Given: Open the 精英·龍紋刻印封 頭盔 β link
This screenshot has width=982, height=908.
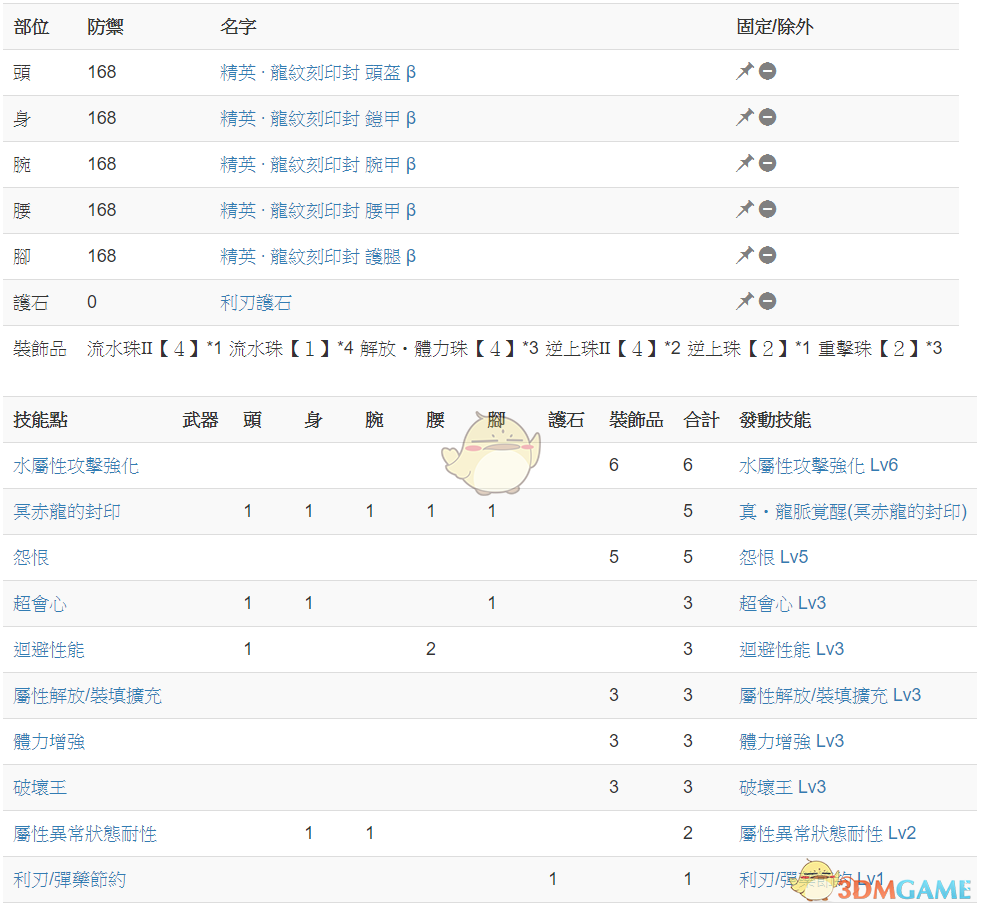Looking at the screenshot, I should 318,73.
